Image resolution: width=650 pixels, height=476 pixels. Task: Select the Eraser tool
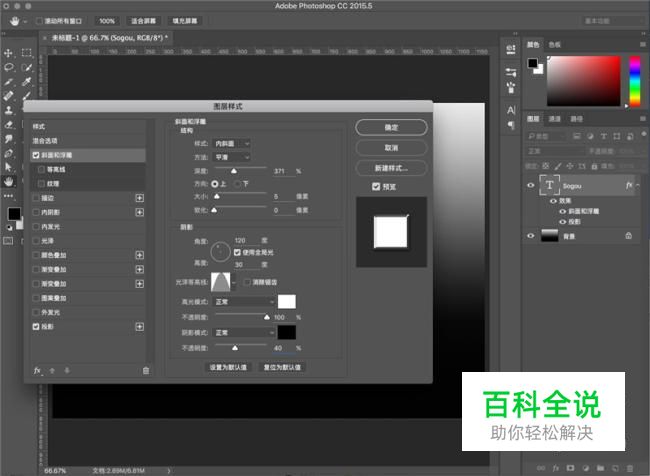tap(8, 124)
